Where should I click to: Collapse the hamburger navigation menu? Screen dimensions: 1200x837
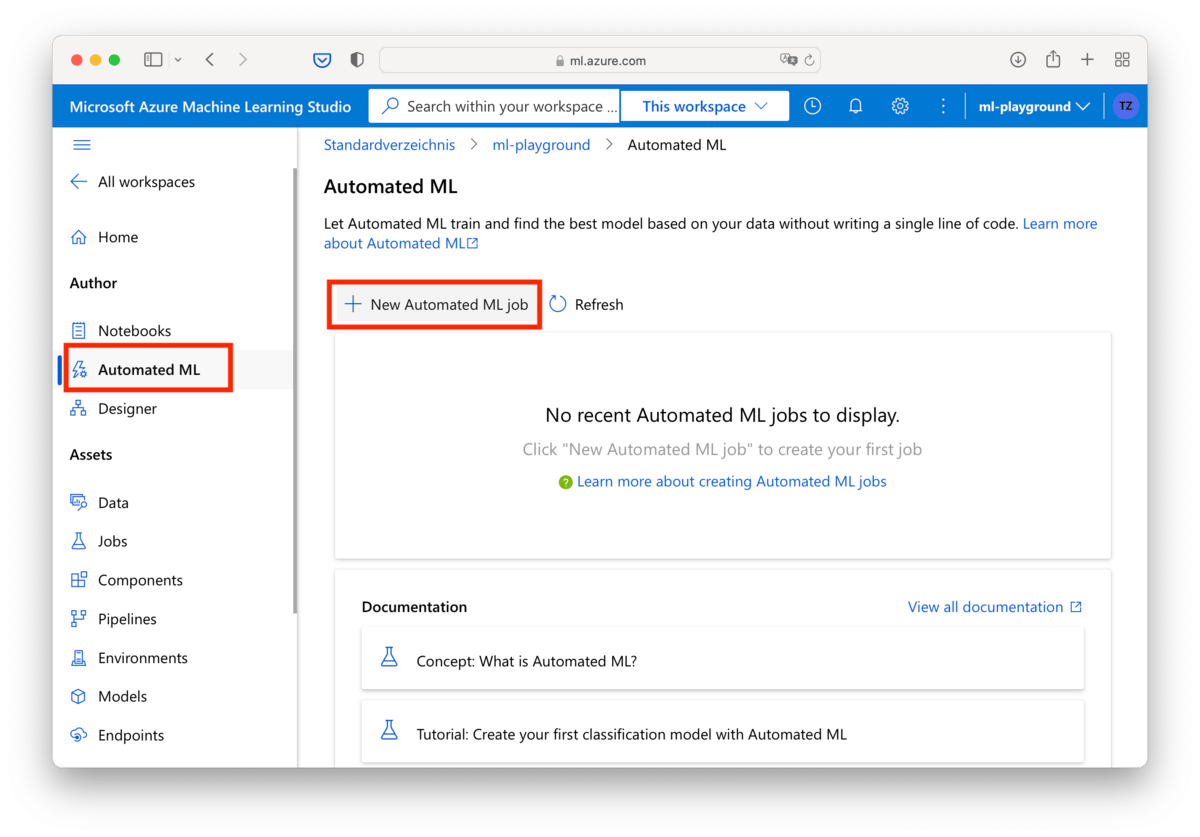pos(82,145)
